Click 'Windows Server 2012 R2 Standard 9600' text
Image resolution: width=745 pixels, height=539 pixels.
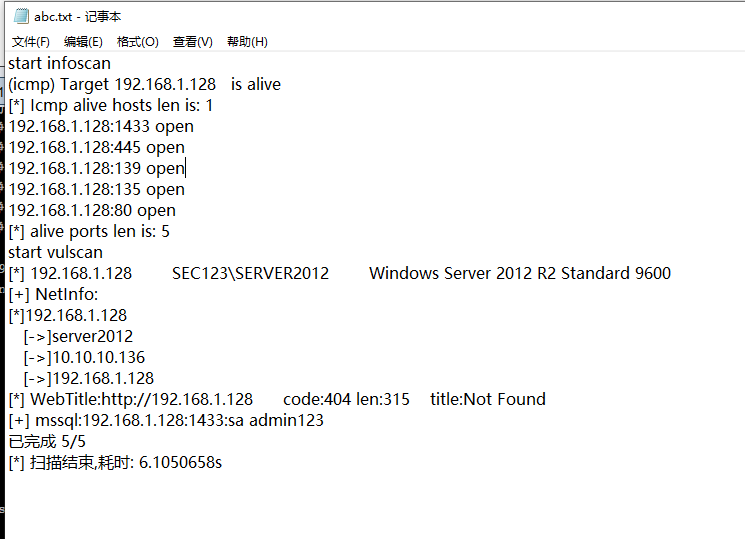pos(520,273)
